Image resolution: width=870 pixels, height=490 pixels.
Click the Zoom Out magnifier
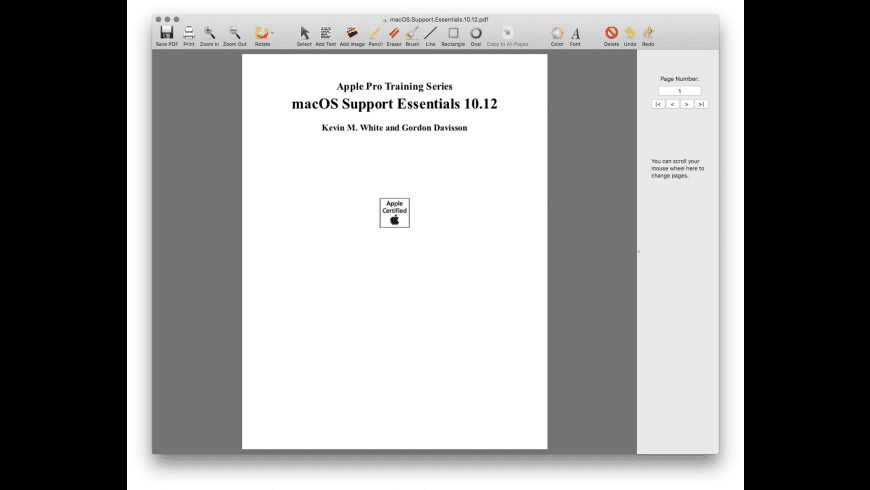coord(235,32)
